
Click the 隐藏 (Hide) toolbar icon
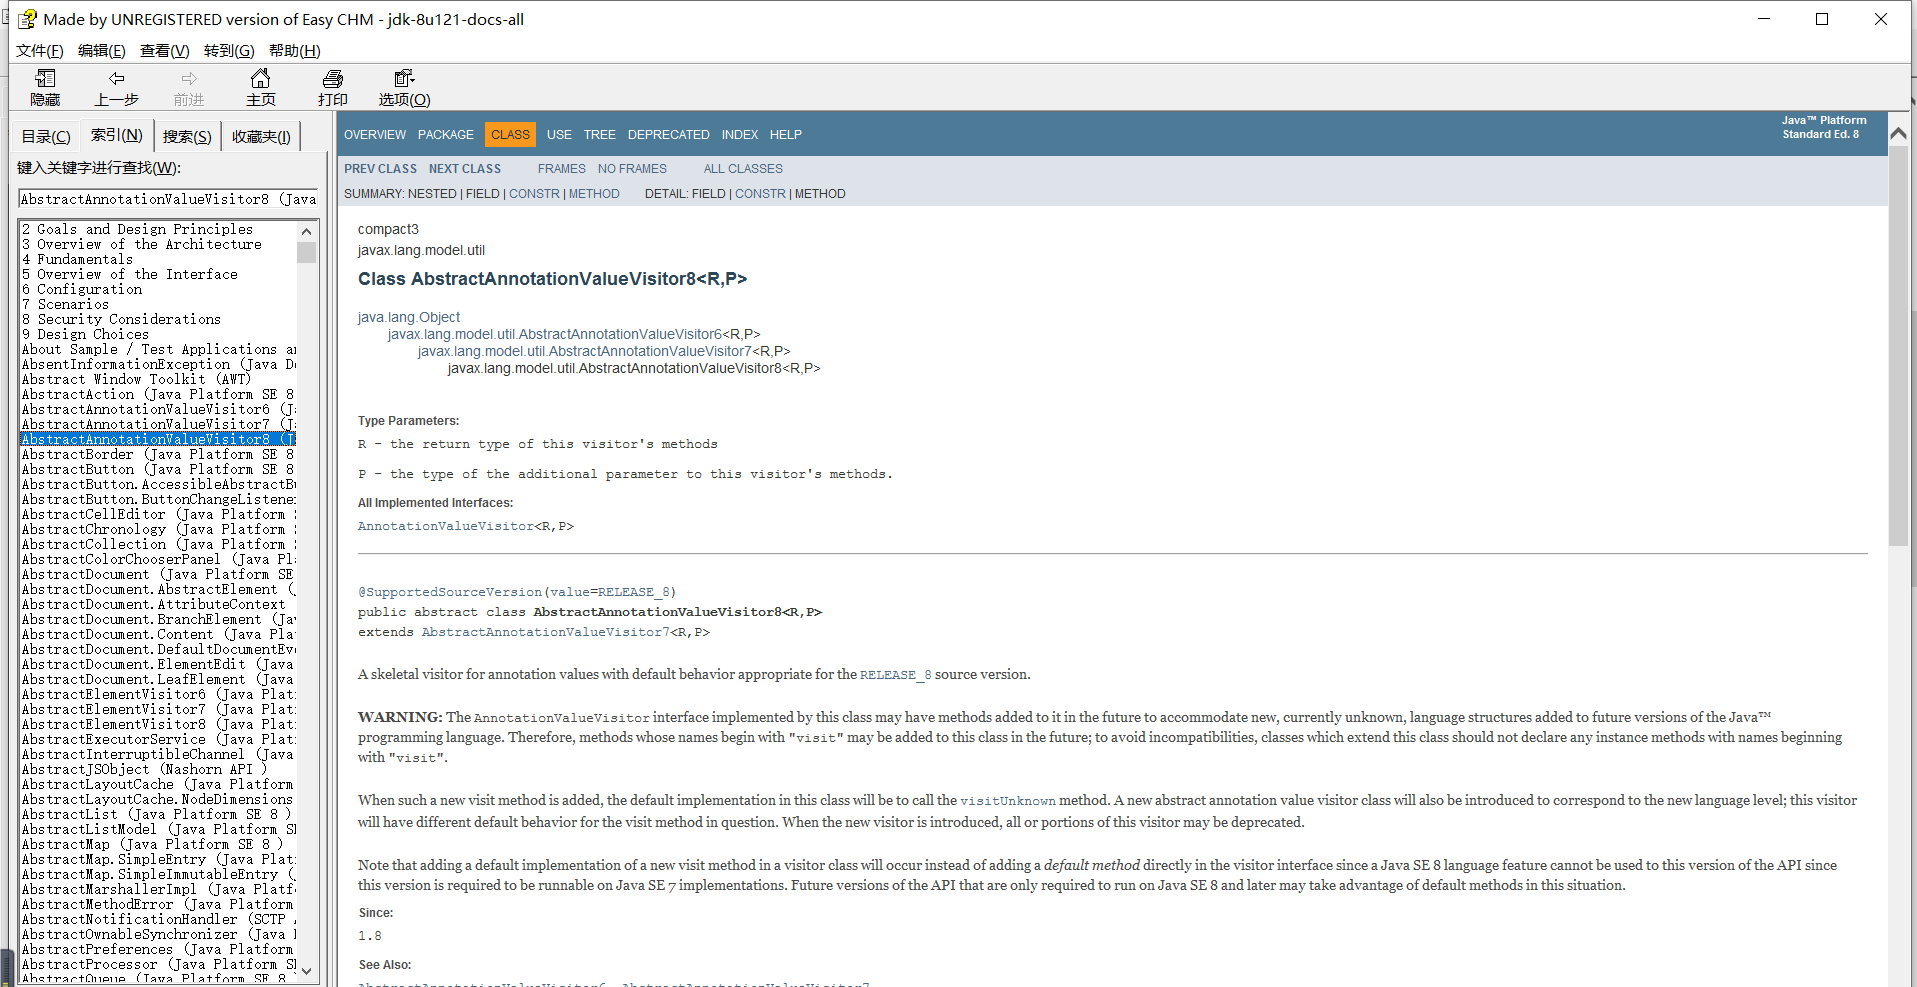coord(44,87)
